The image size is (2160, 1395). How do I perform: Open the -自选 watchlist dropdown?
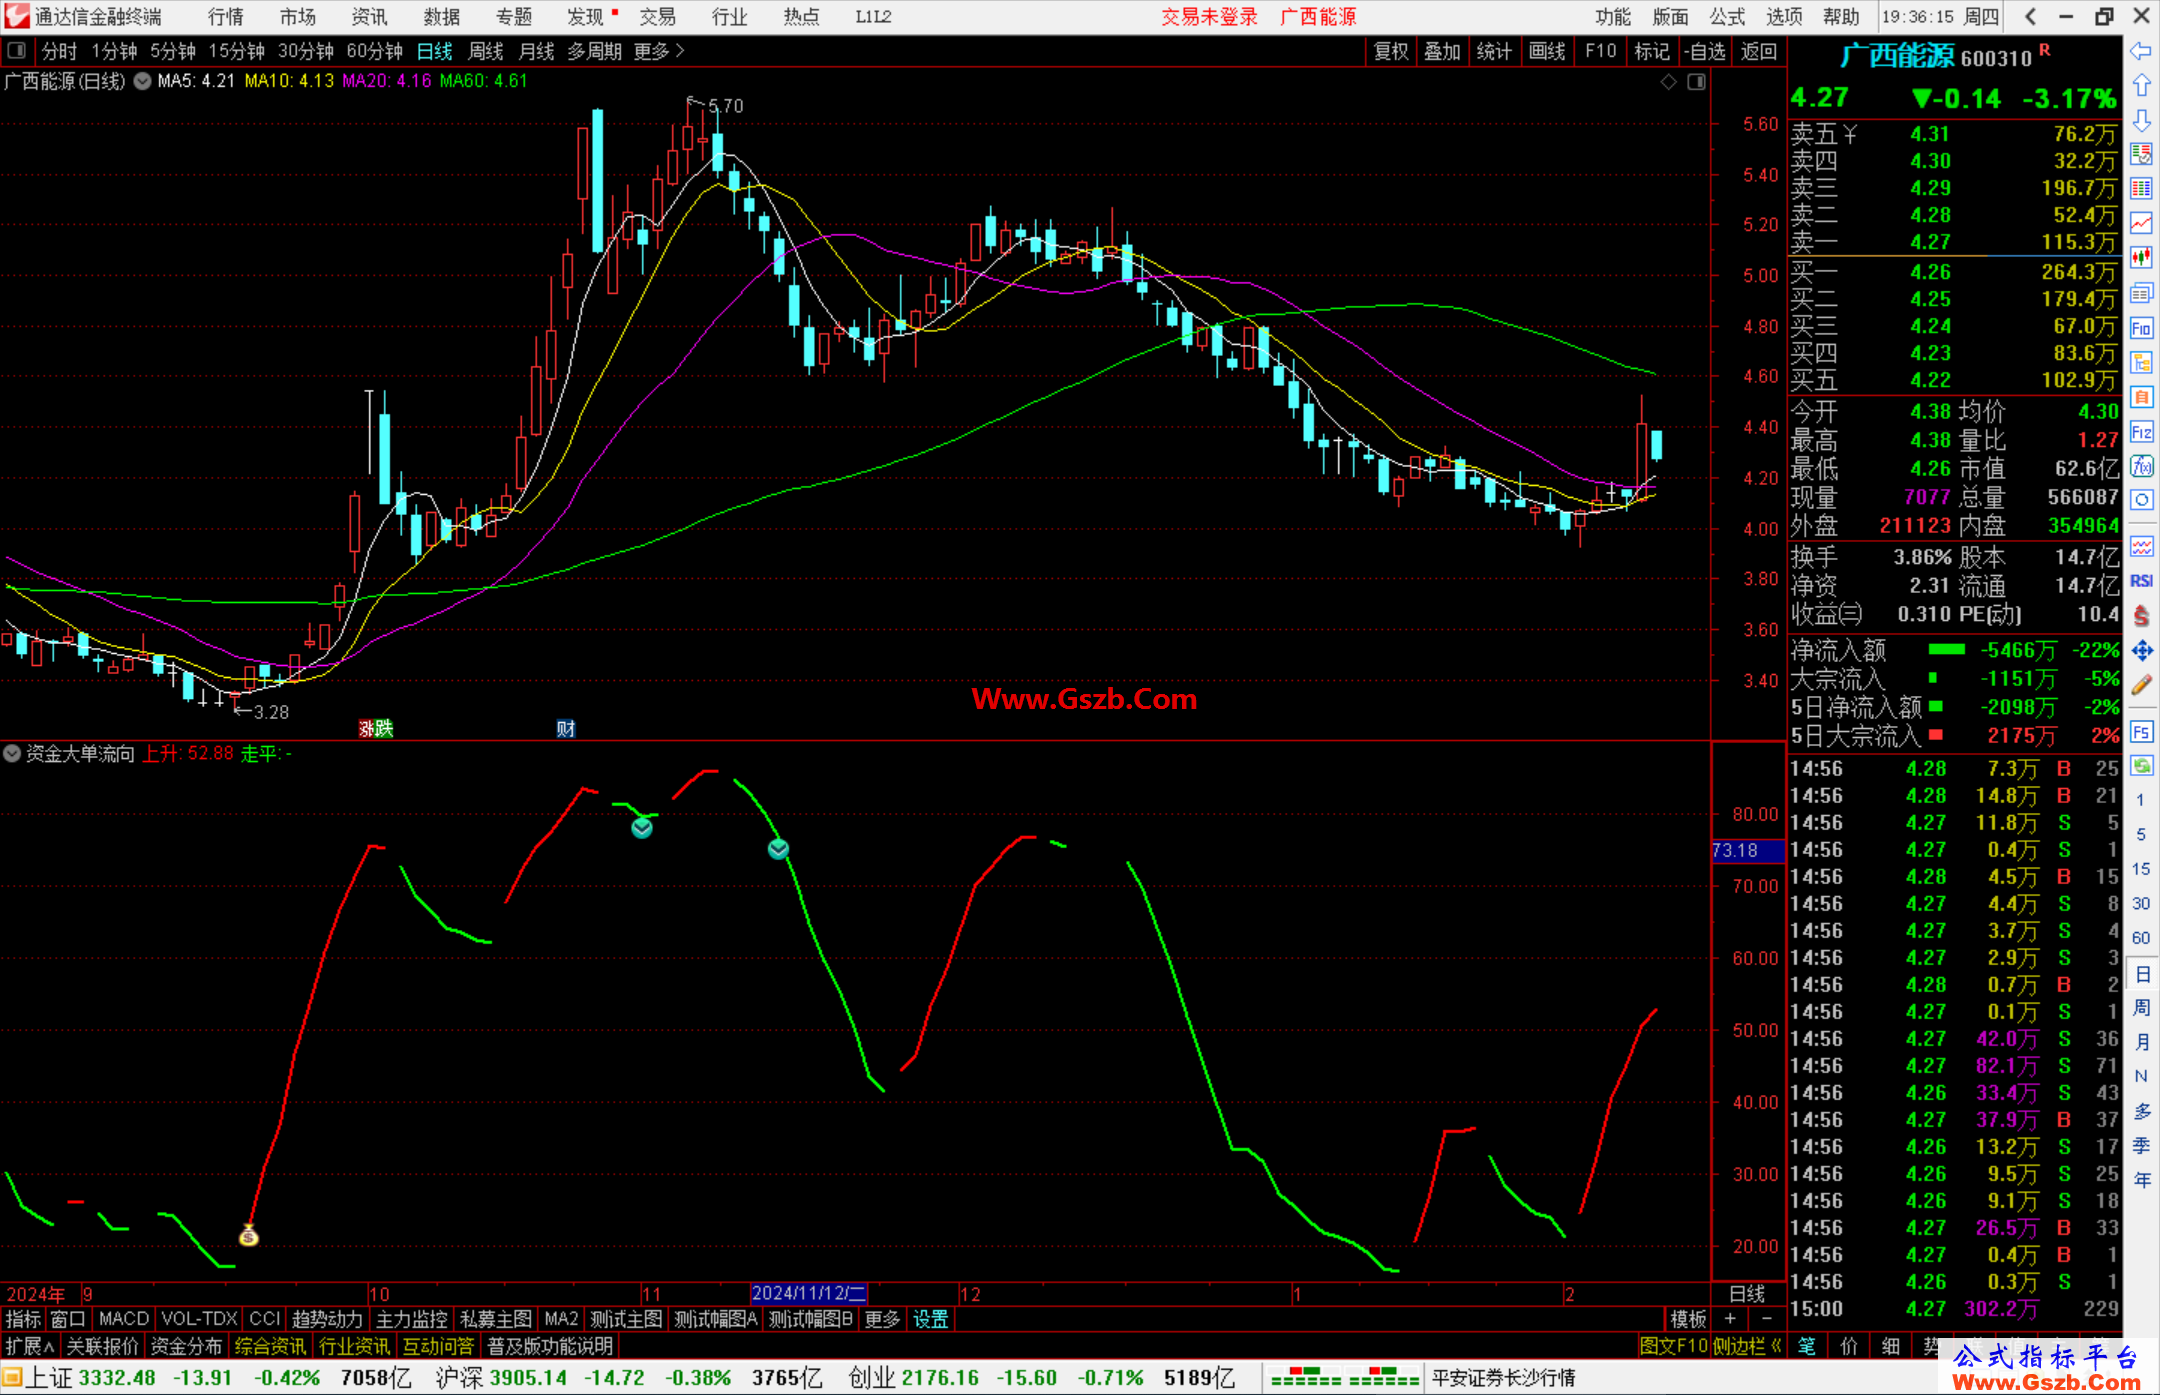(1705, 51)
